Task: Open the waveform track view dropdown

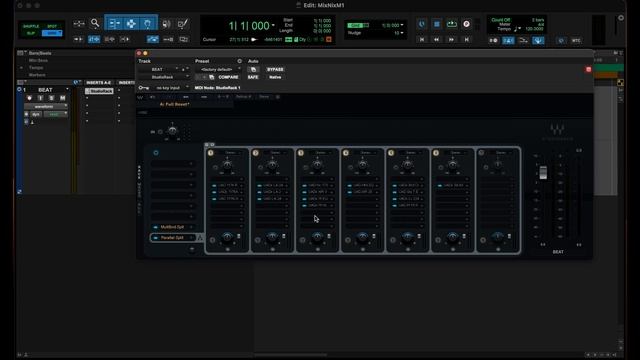Action: click(45, 107)
